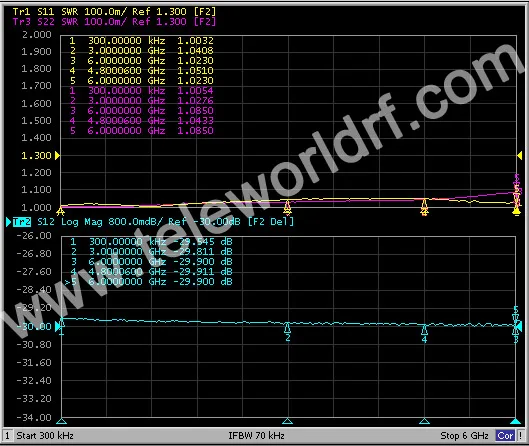529x446 pixels.
Task: Select cyan marker 2 row reading -29.811 dB
Action: (151, 252)
